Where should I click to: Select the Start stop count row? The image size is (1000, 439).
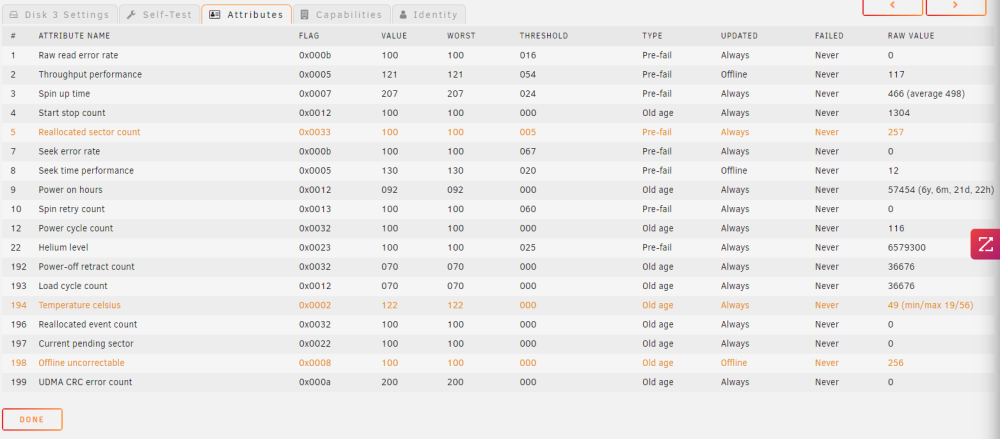[x=500, y=113]
